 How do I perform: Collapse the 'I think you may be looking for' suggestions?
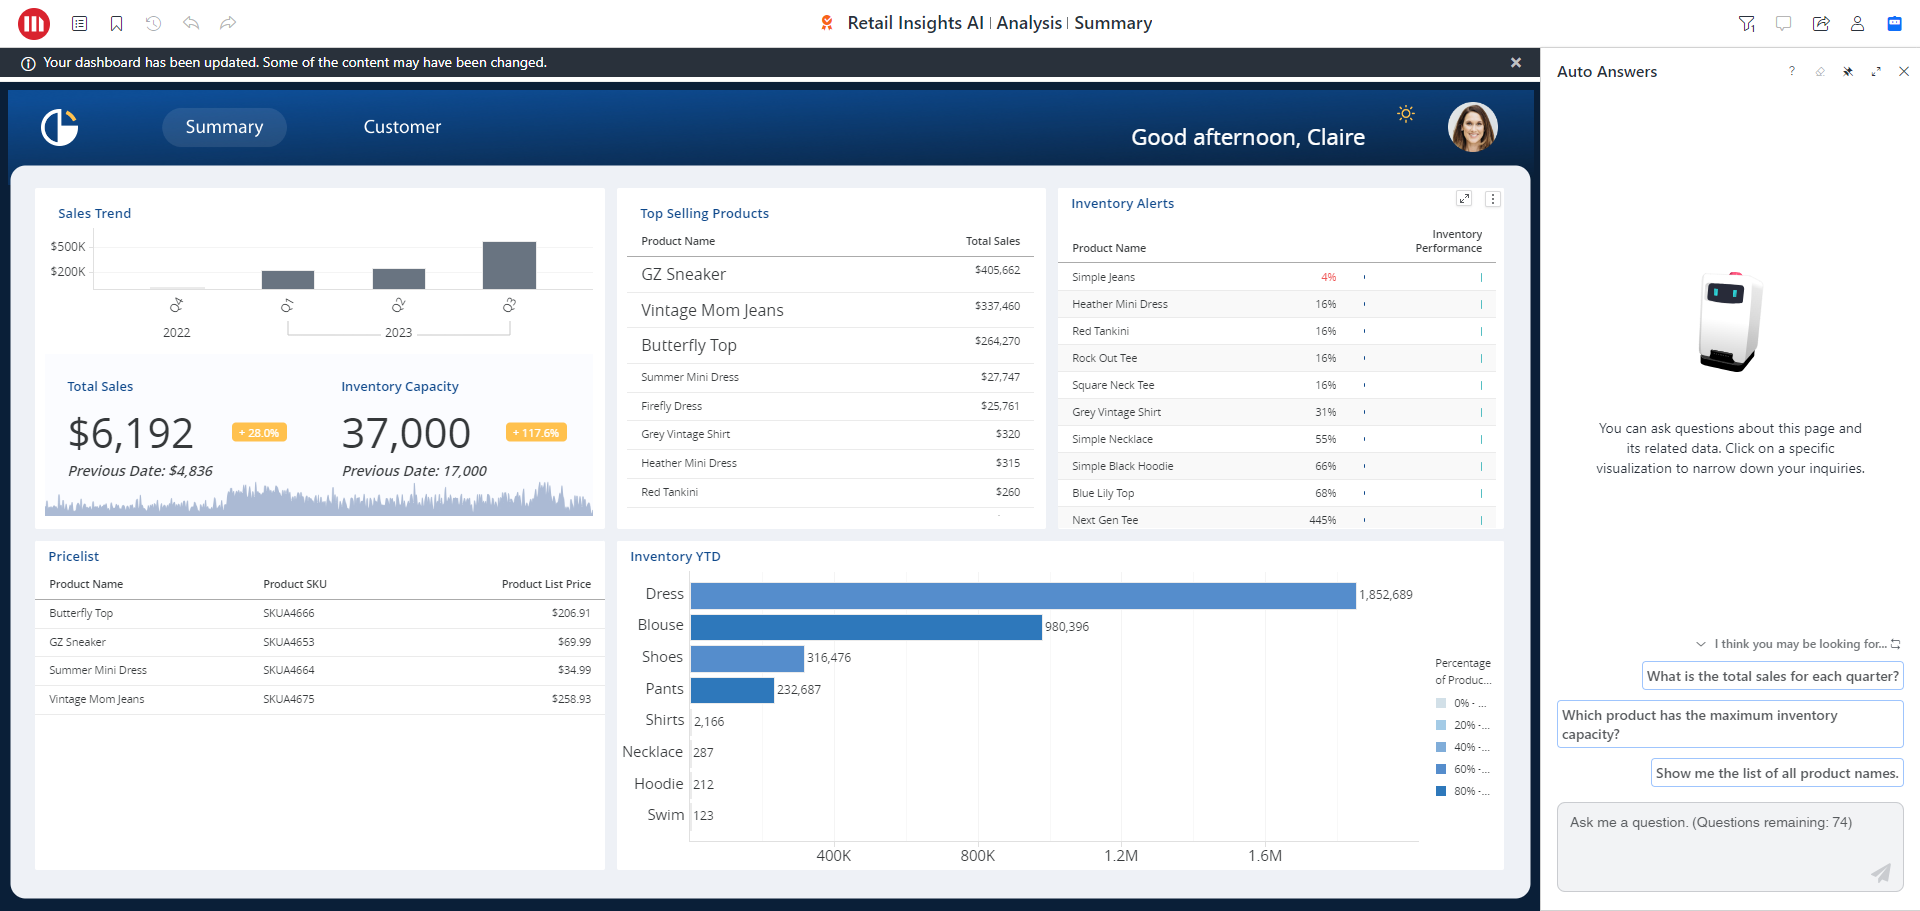tap(1701, 644)
